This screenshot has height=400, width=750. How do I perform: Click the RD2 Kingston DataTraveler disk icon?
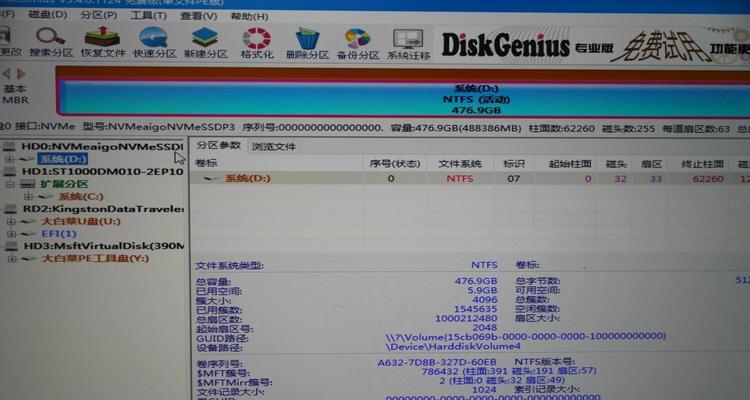pos(11,209)
